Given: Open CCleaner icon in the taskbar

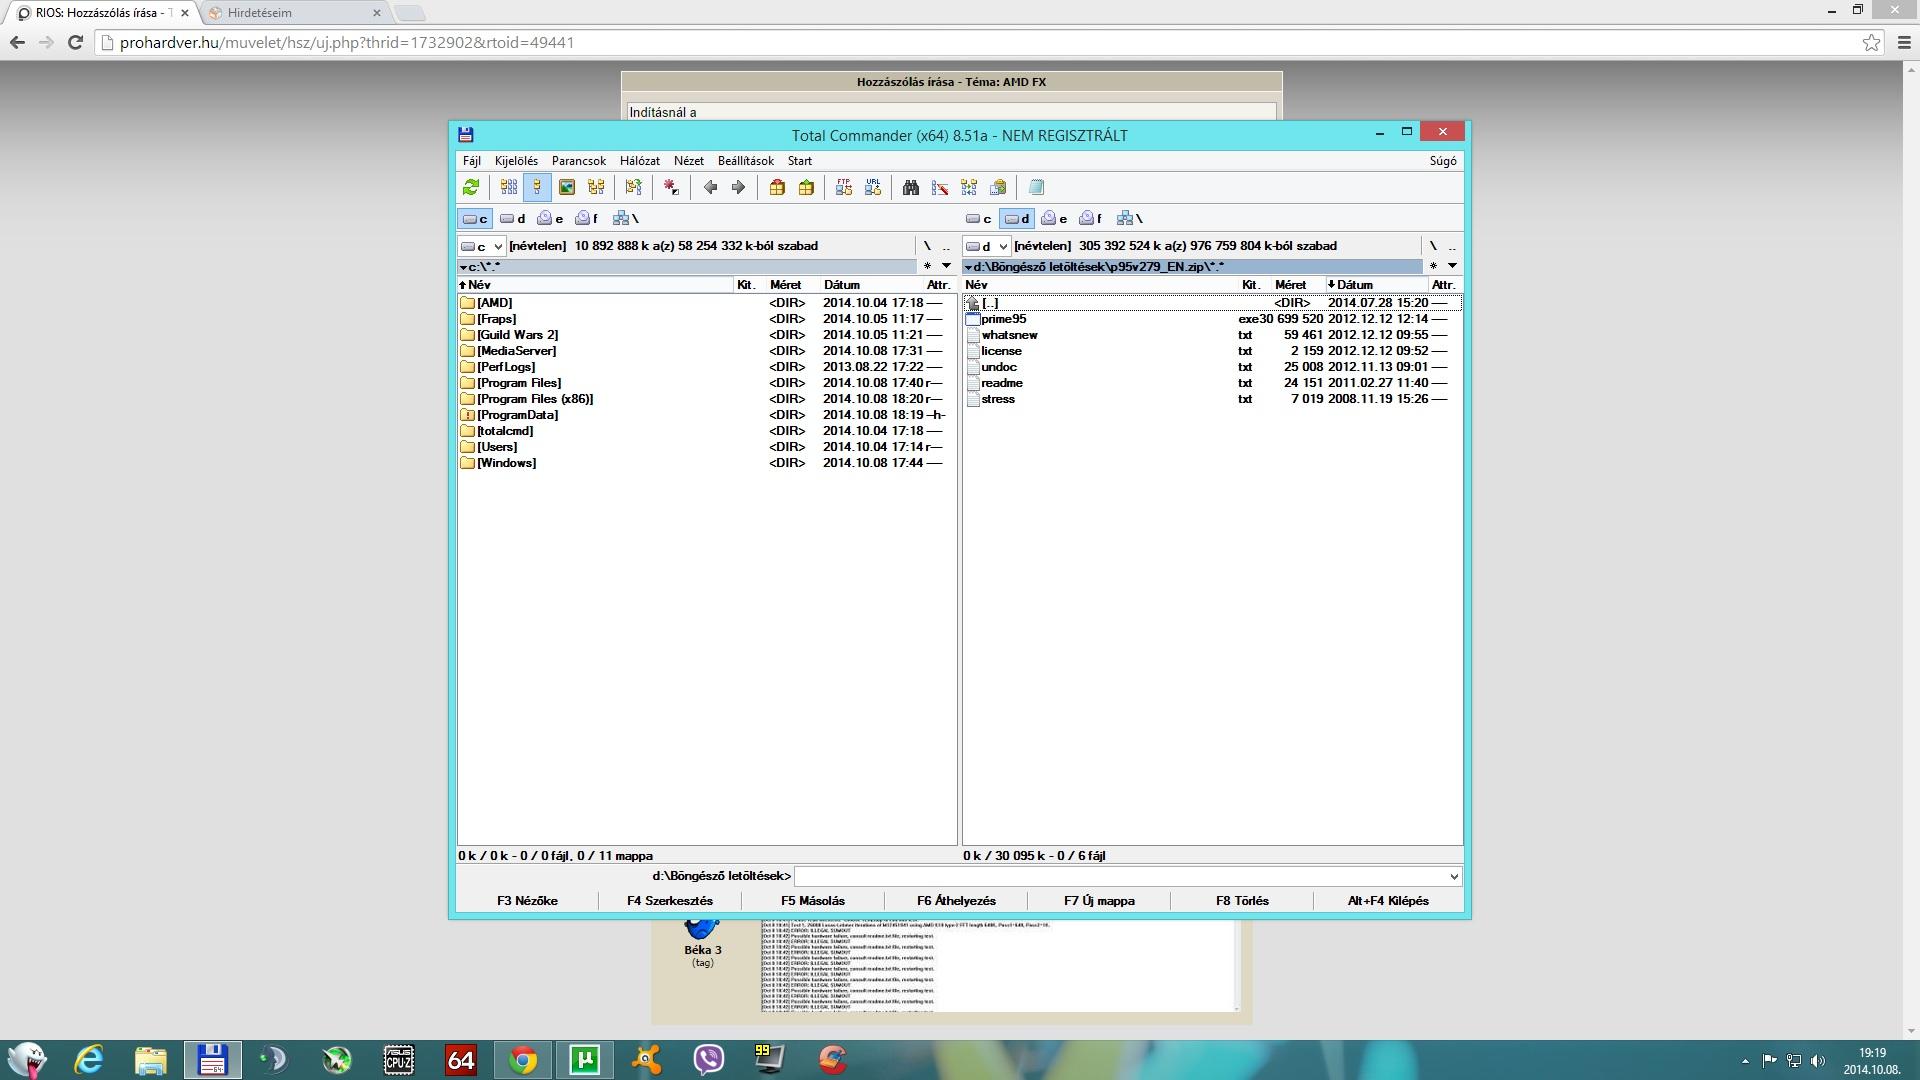Looking at the screenshot, I should 833,1059.
